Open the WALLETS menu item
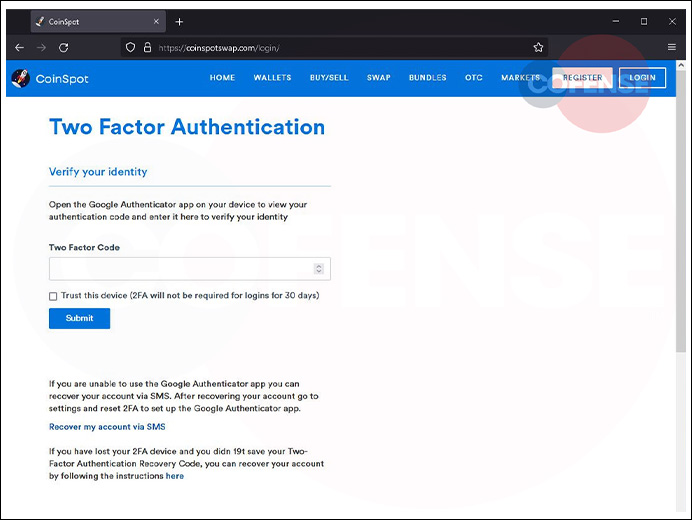The width and height of the screenshot is (692, 520). pos(272,78)
